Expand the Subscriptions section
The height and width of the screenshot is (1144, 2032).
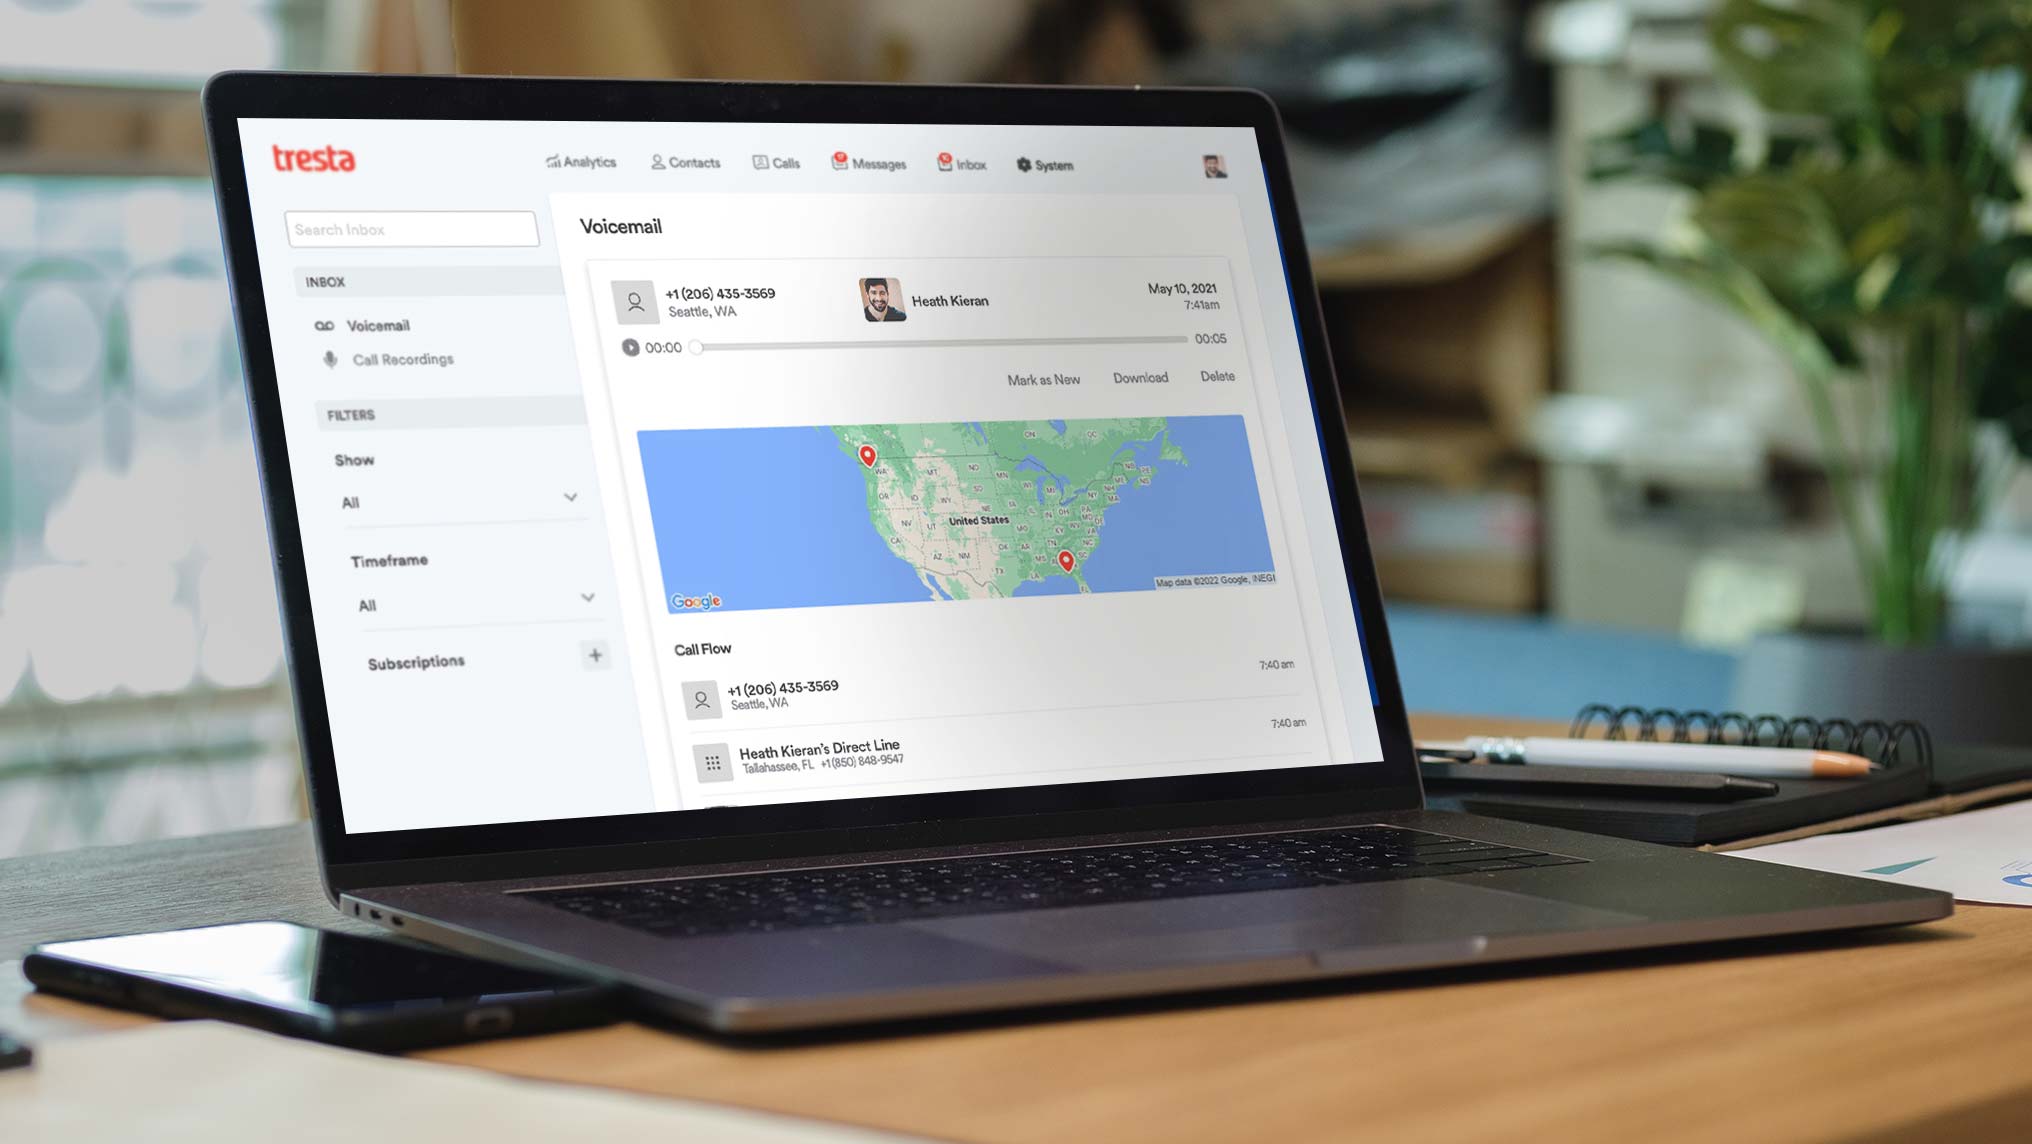coord(595,654)
